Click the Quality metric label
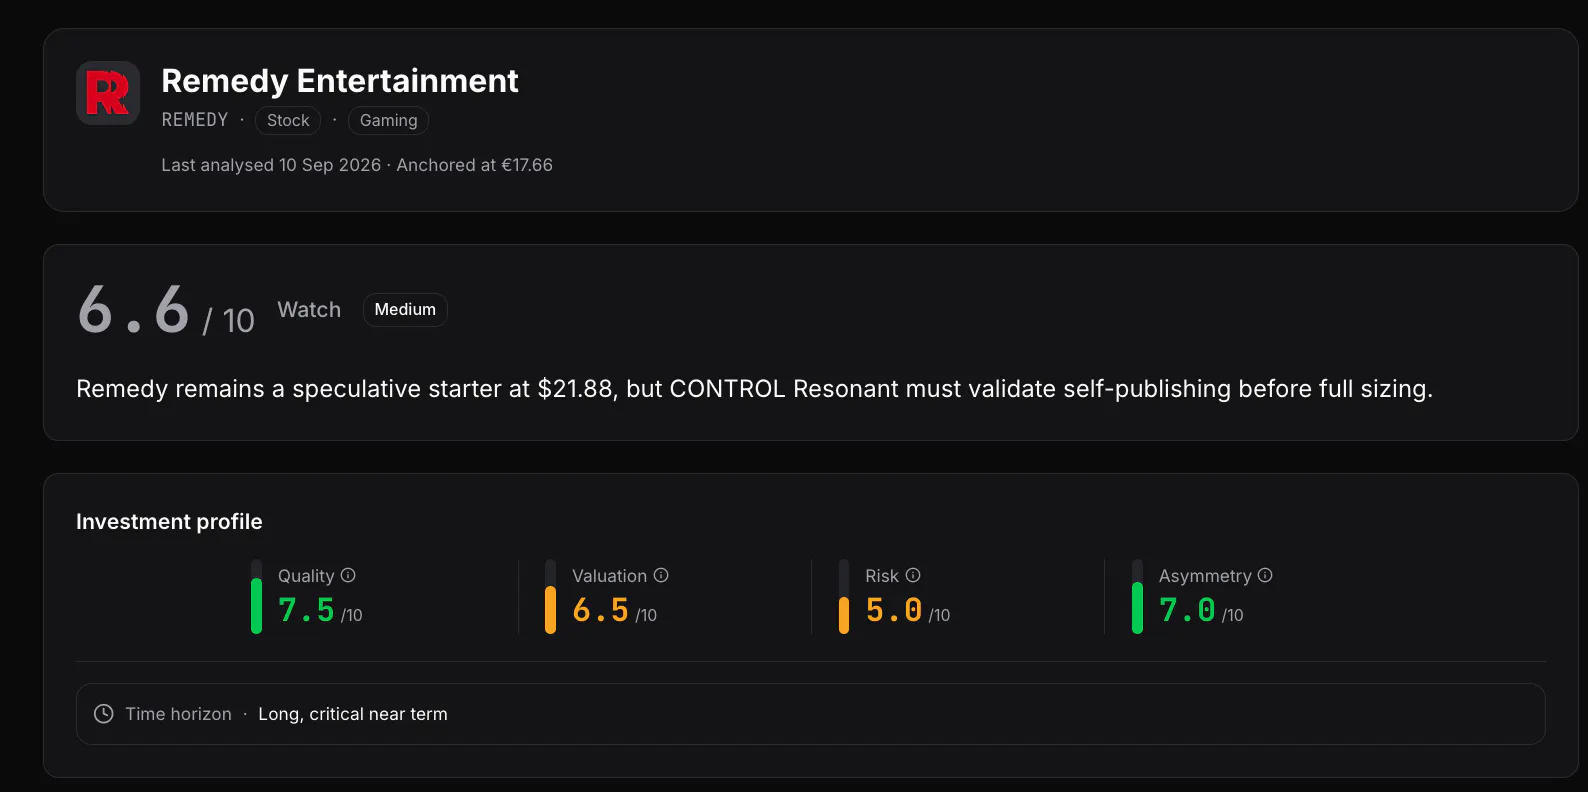The height and width of the screenshot is (792, 1588). [x=306, y=576]
